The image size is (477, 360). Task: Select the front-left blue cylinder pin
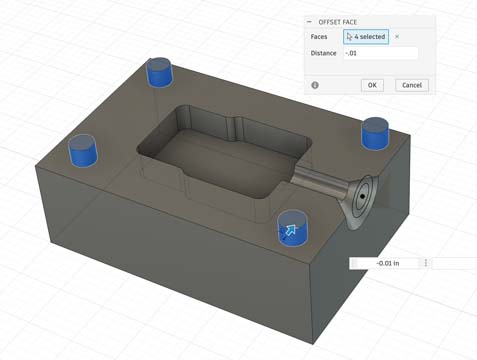coord(83,150)
